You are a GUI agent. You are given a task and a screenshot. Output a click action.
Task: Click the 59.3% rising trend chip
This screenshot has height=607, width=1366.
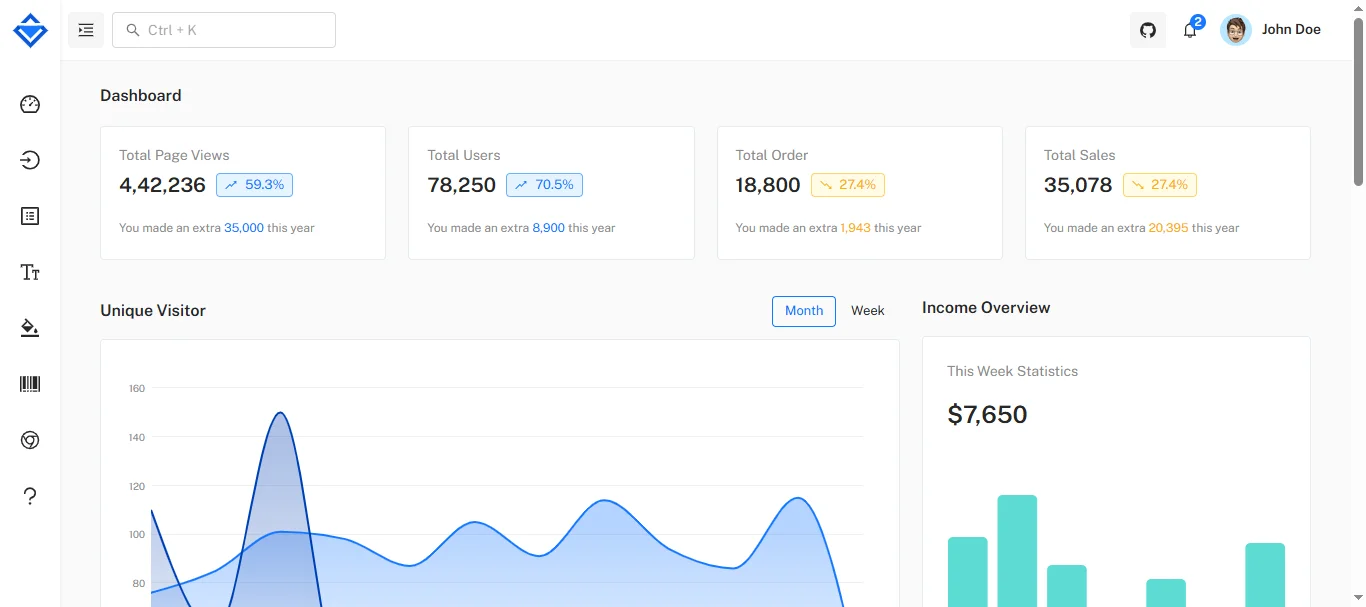tap(254, 185)
